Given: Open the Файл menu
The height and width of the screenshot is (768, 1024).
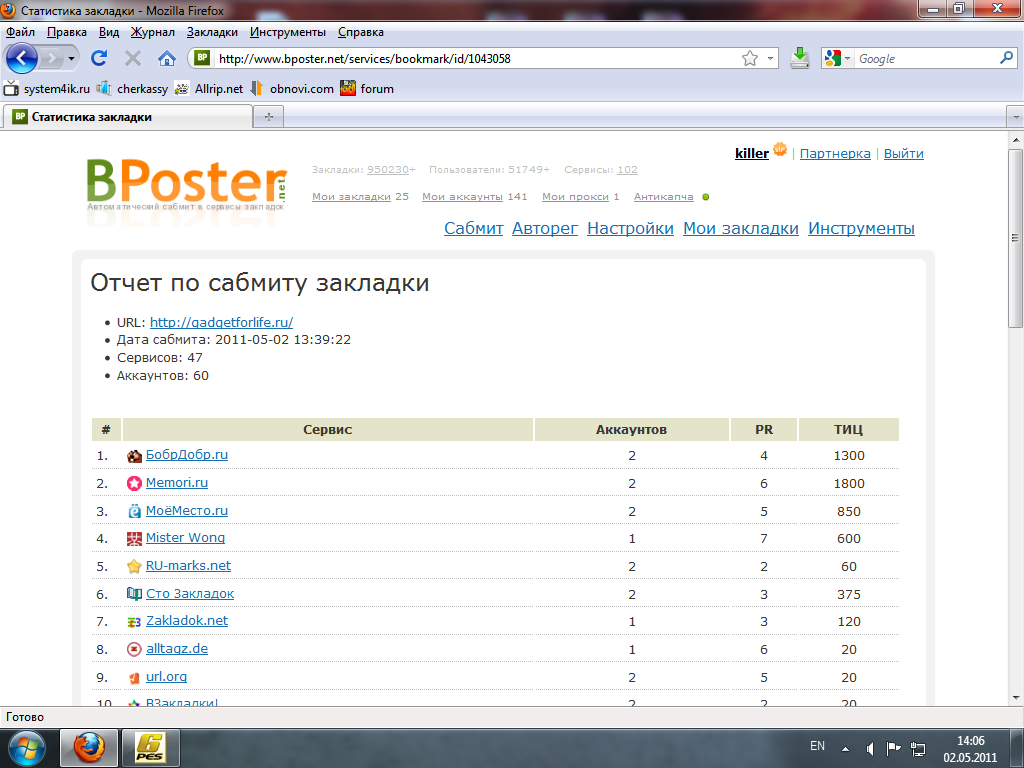Looking at the screenshot, I should coord(20,32).
